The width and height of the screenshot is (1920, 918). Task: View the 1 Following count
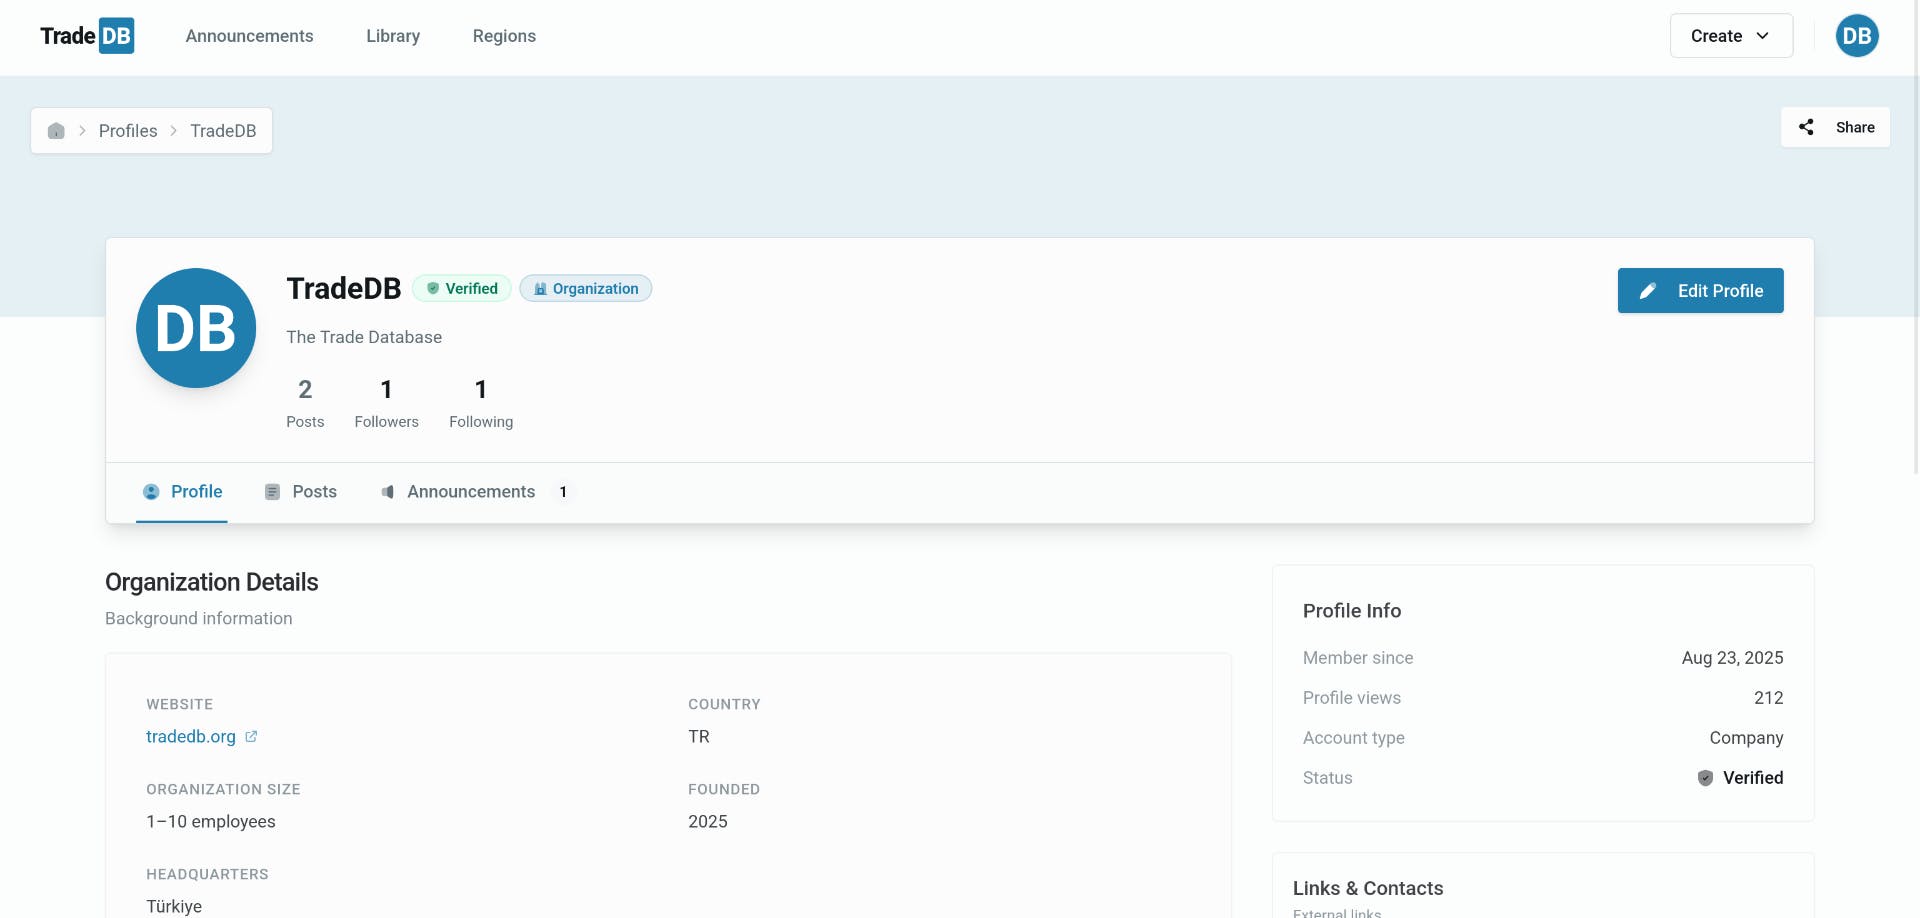coord(481,404)
